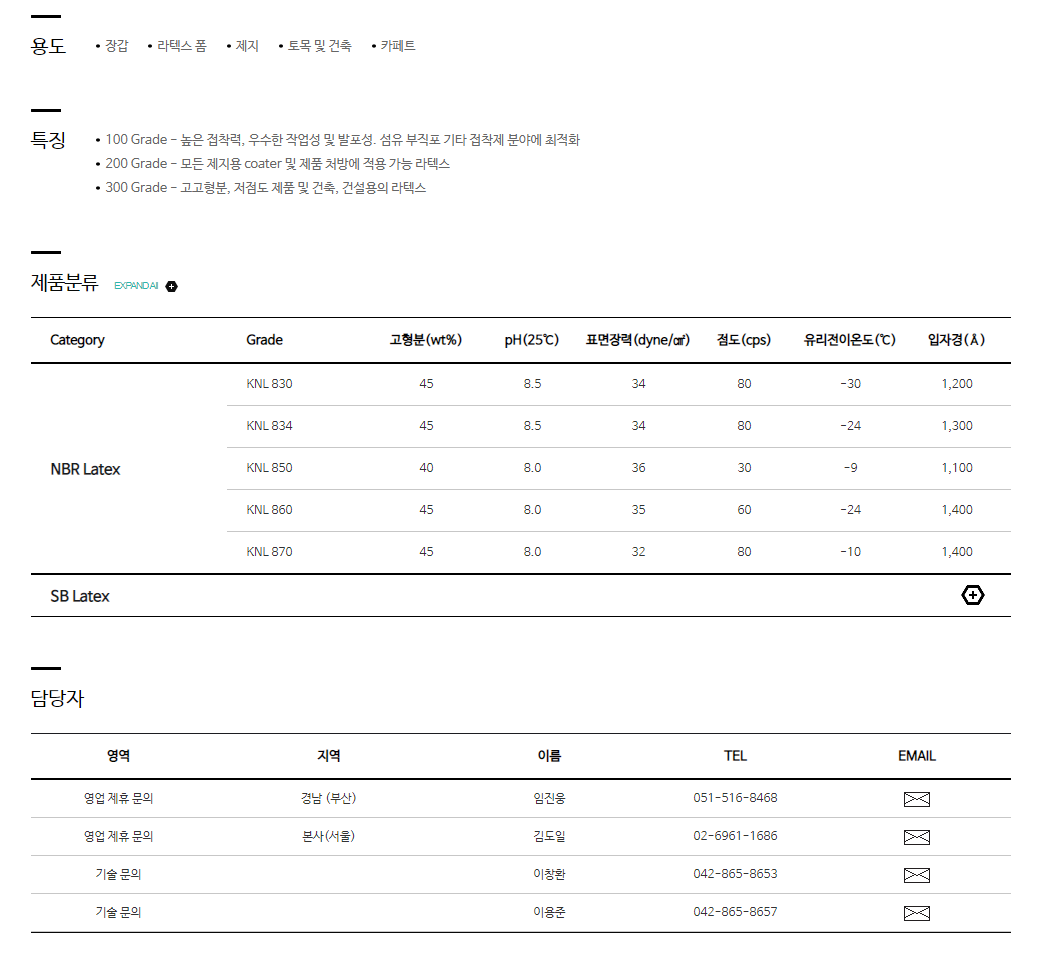
Task: Click the EXPANDALL text label
Action: (136, 286)
